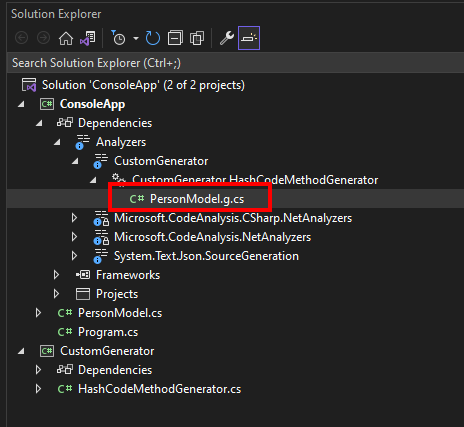Viewport: 464px width, 427px height.
Task: Expand the Frameworks node
Action: (x=56, y=275)
